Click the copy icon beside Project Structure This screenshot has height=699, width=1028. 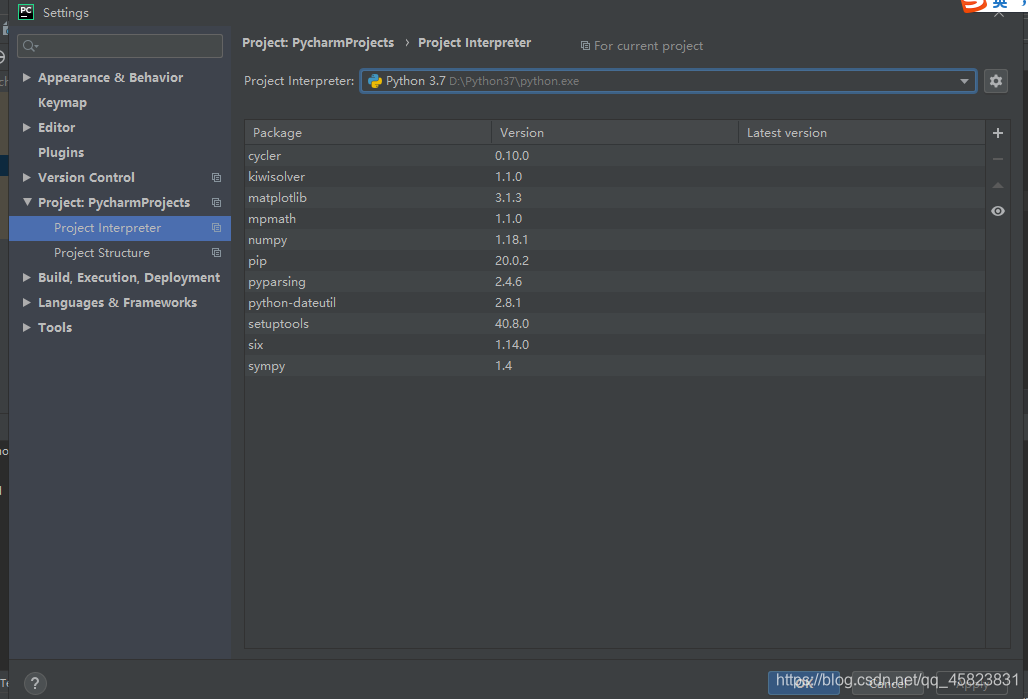216,252
